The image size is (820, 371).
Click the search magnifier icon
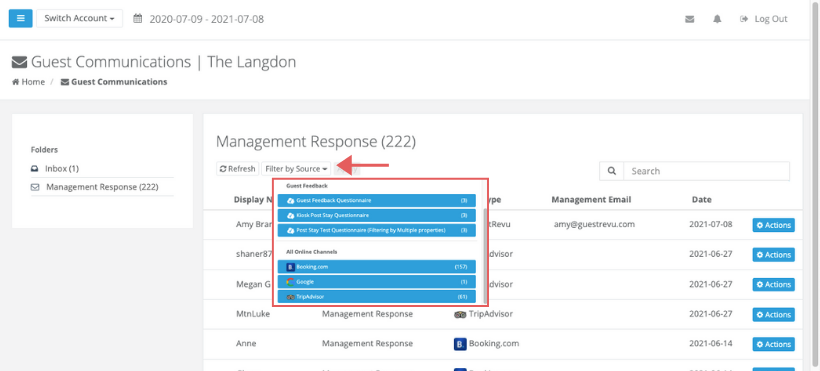pyautogui.click(x=611, y=171)
